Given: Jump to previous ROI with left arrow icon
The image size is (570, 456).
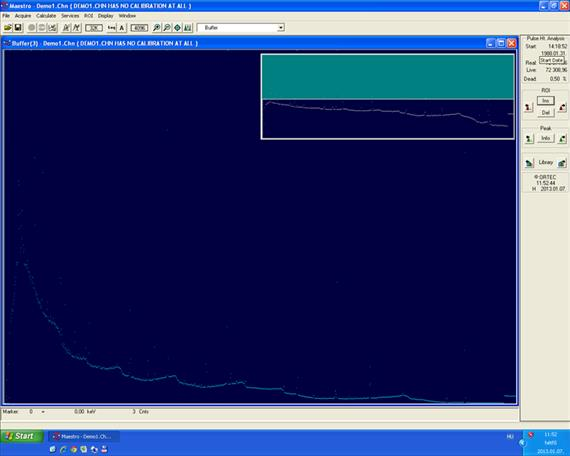Looking at the screenshot, I should click(529, 107).
